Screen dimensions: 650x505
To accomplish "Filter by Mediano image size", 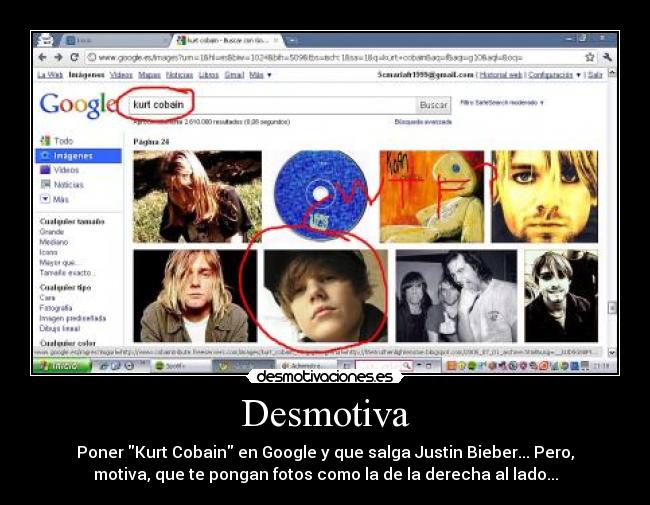I will tap(54, 242).
